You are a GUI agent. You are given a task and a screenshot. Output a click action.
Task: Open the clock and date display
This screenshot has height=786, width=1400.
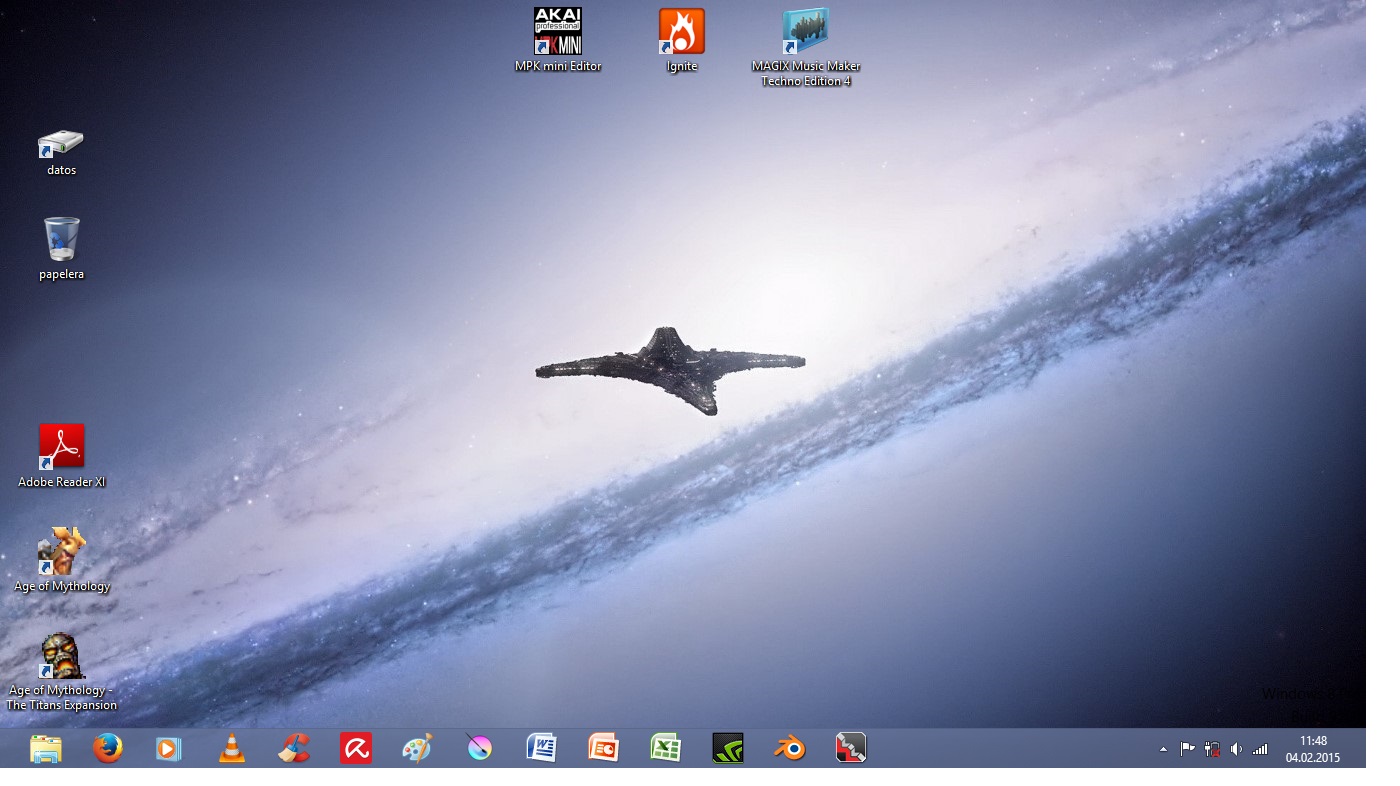(x=1313, y=749)
